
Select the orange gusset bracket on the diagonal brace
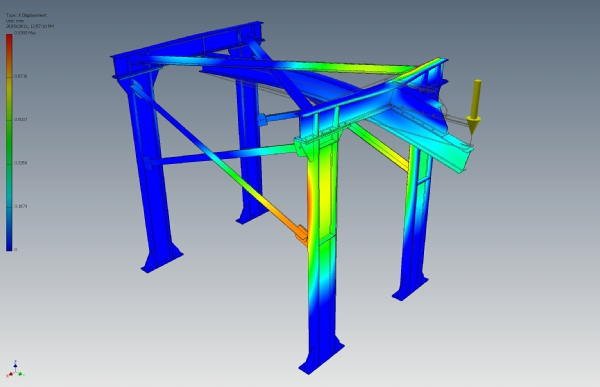(302, 235)
